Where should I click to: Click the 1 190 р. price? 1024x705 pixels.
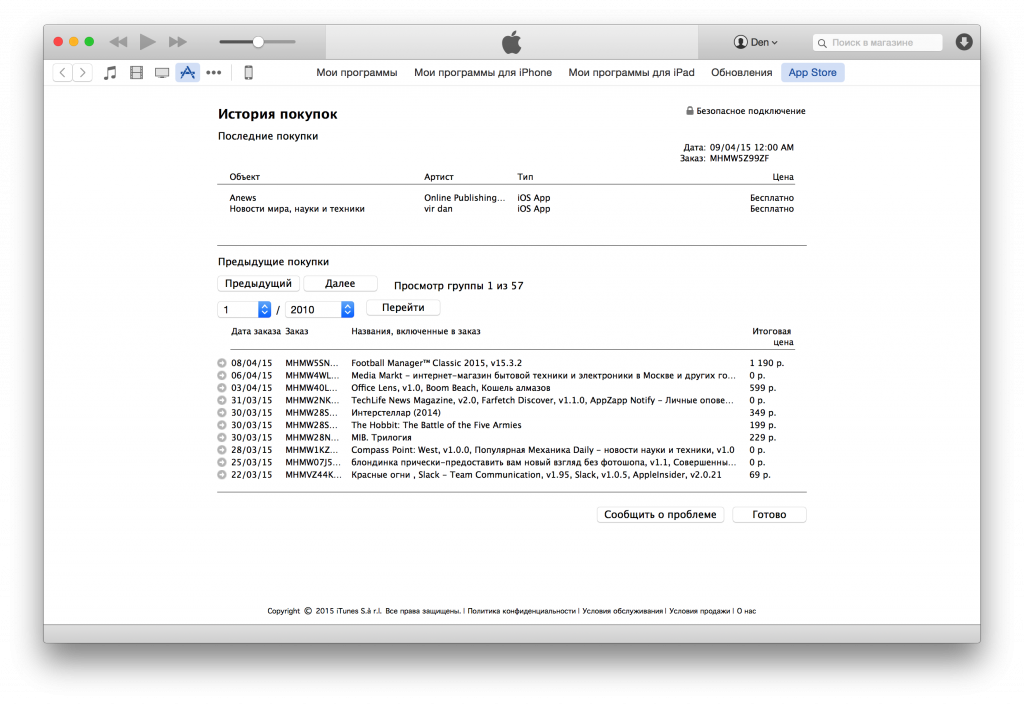(x=767, y=363)
